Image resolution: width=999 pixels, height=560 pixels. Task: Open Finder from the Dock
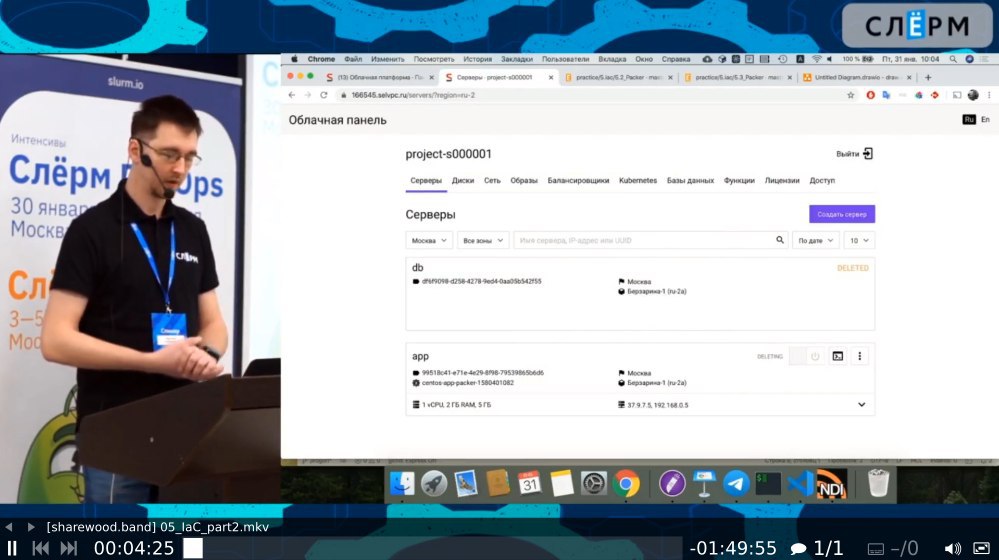[401, 484]
